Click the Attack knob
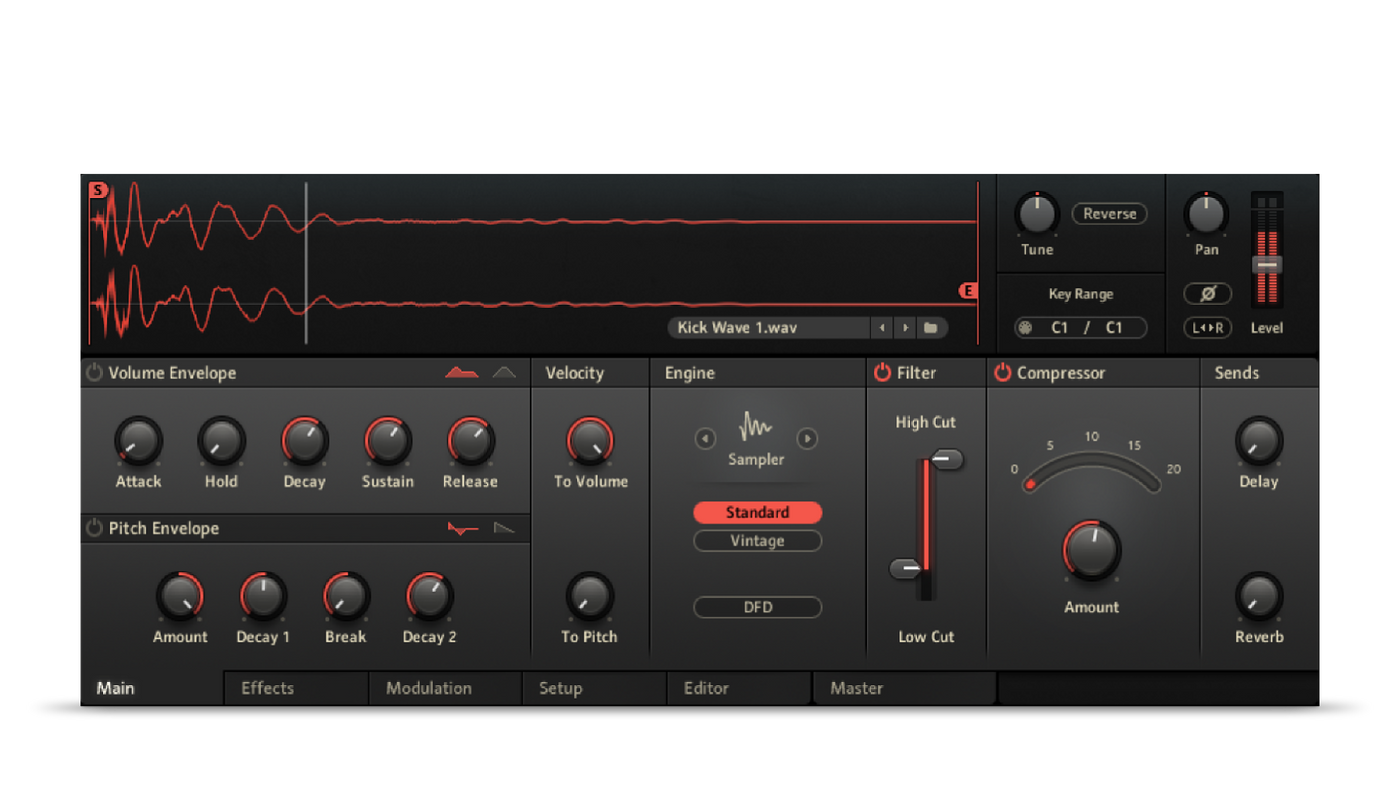This screenshot has height=798, width=1400. point(138,442)
